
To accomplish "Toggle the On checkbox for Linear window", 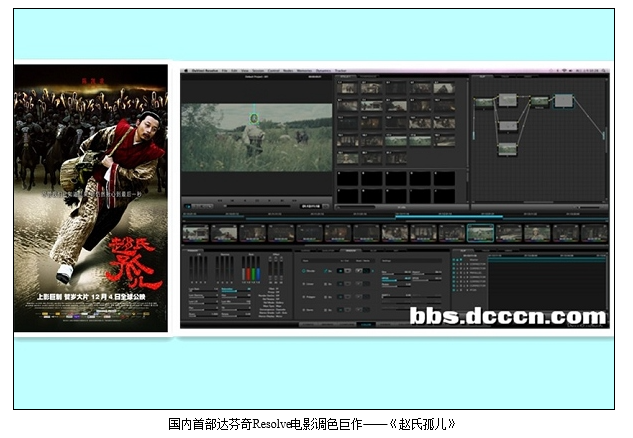I will [x=325, y=284].
